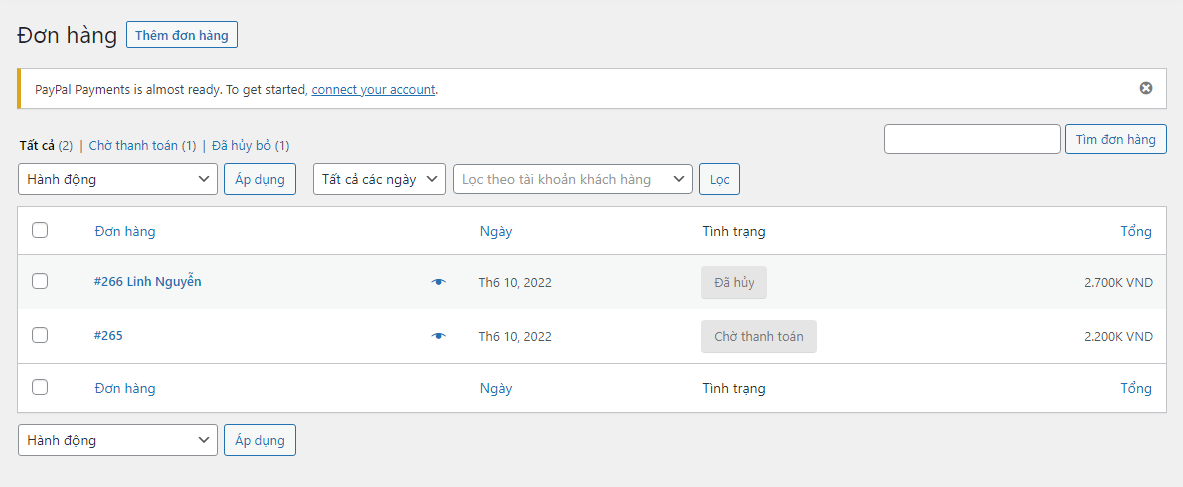Viewport: 1183px width, 487px height.
Task: Preview order #266 with the eye icon
Action: pos(438,282)
